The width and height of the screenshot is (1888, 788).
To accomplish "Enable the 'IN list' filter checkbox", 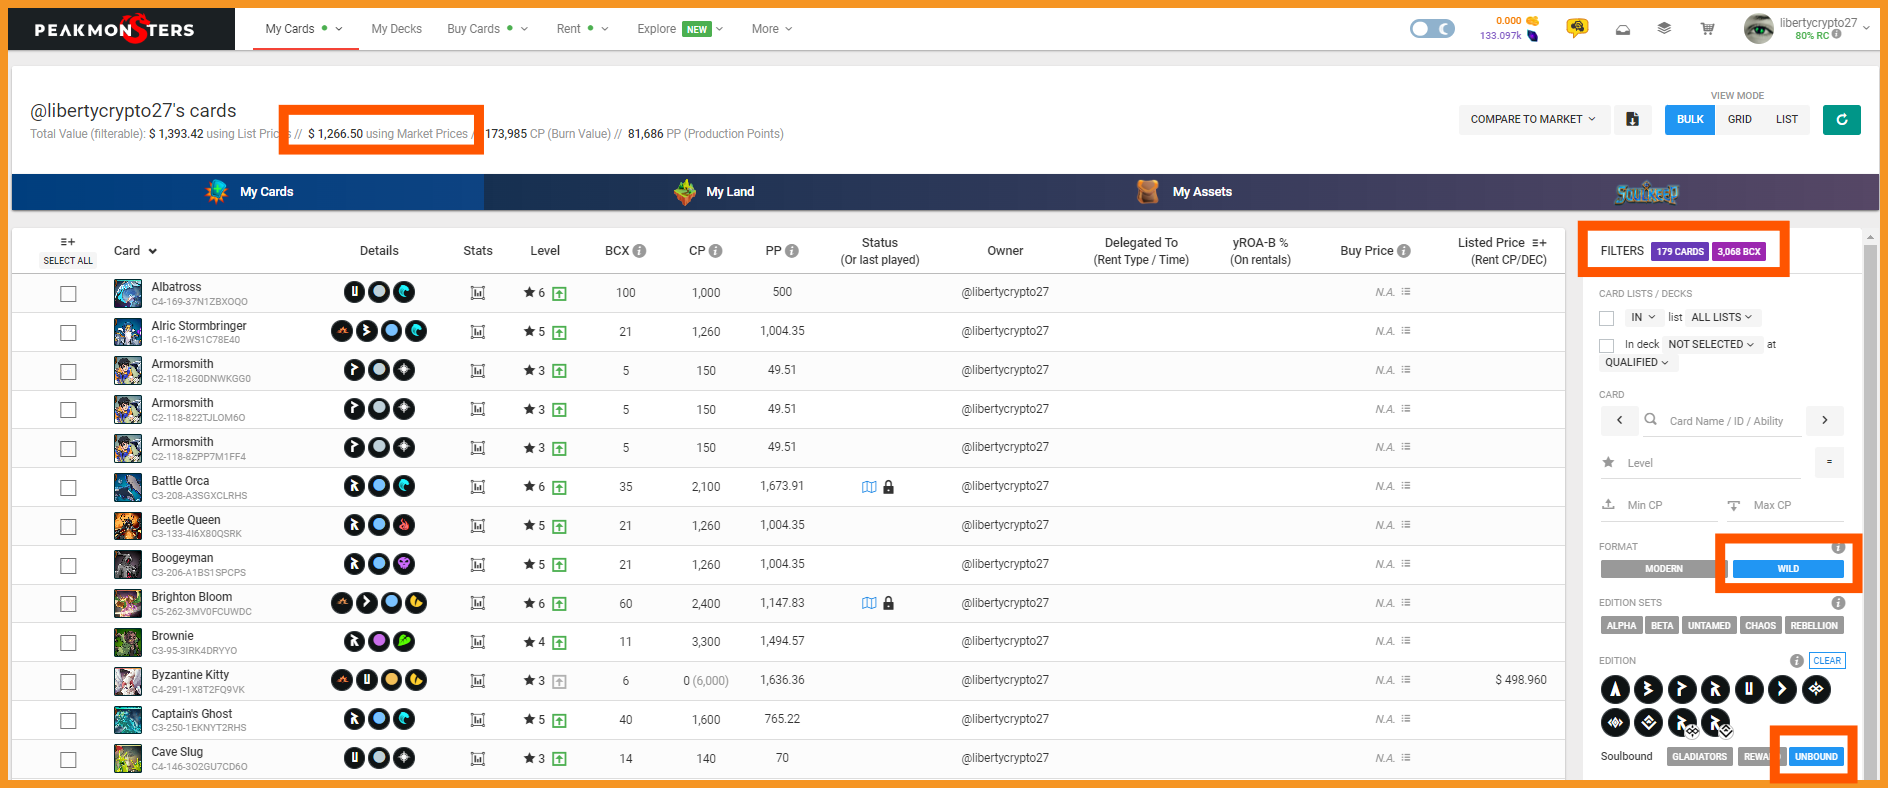I will [1606, 318].
